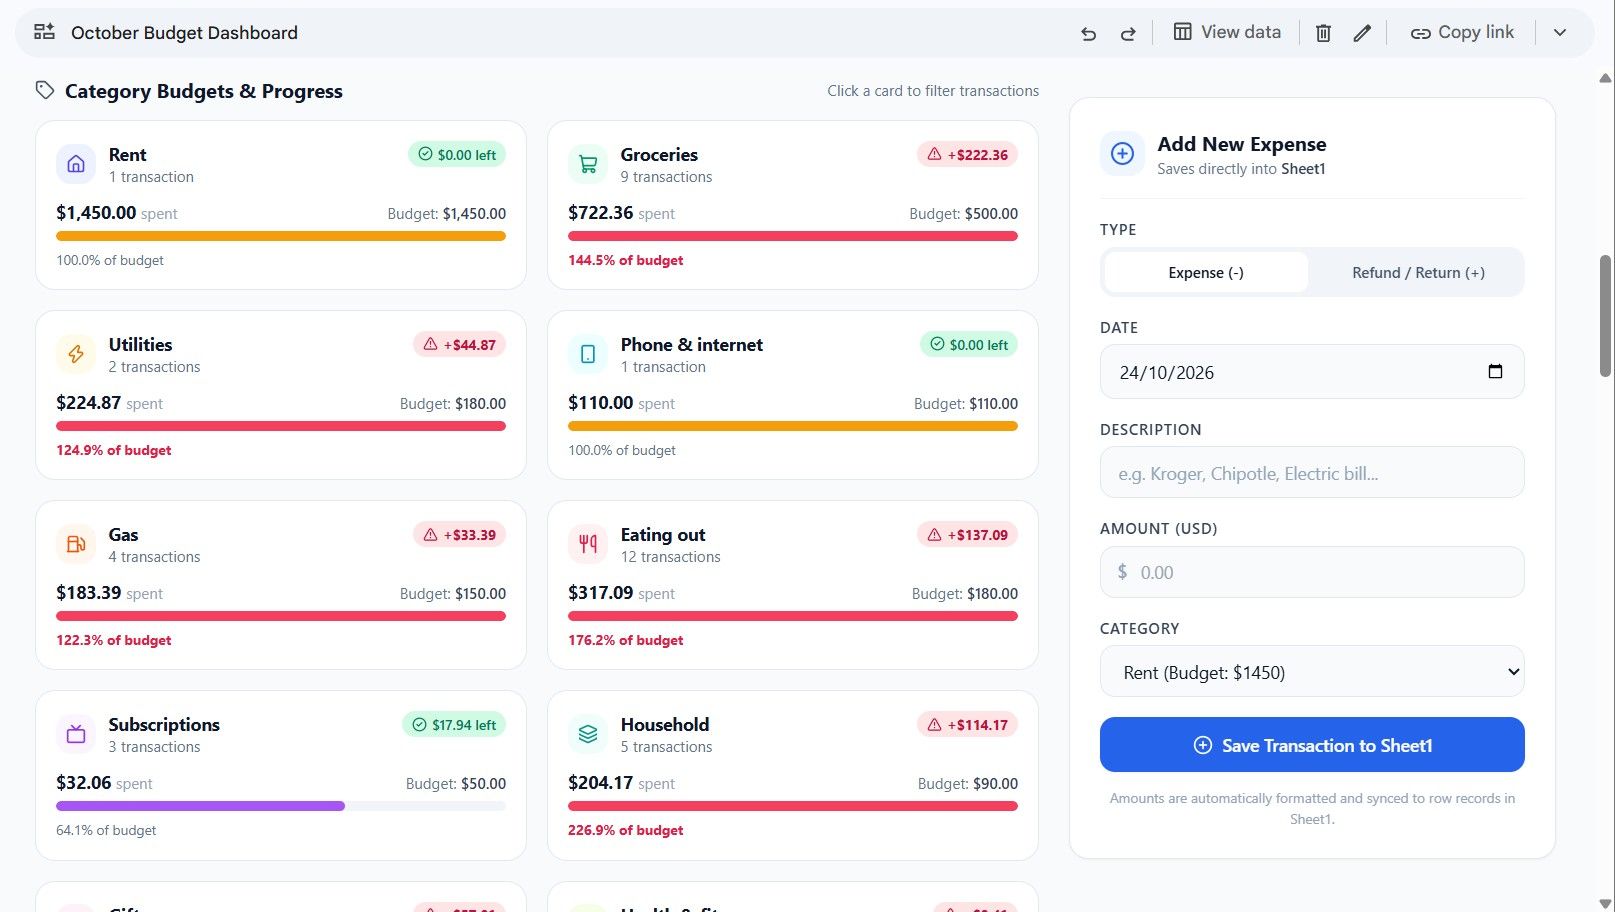Click the Rent house icon
Image resolution: width=1615 pixels, height=912 pixels.
click(x=76, y=164)
